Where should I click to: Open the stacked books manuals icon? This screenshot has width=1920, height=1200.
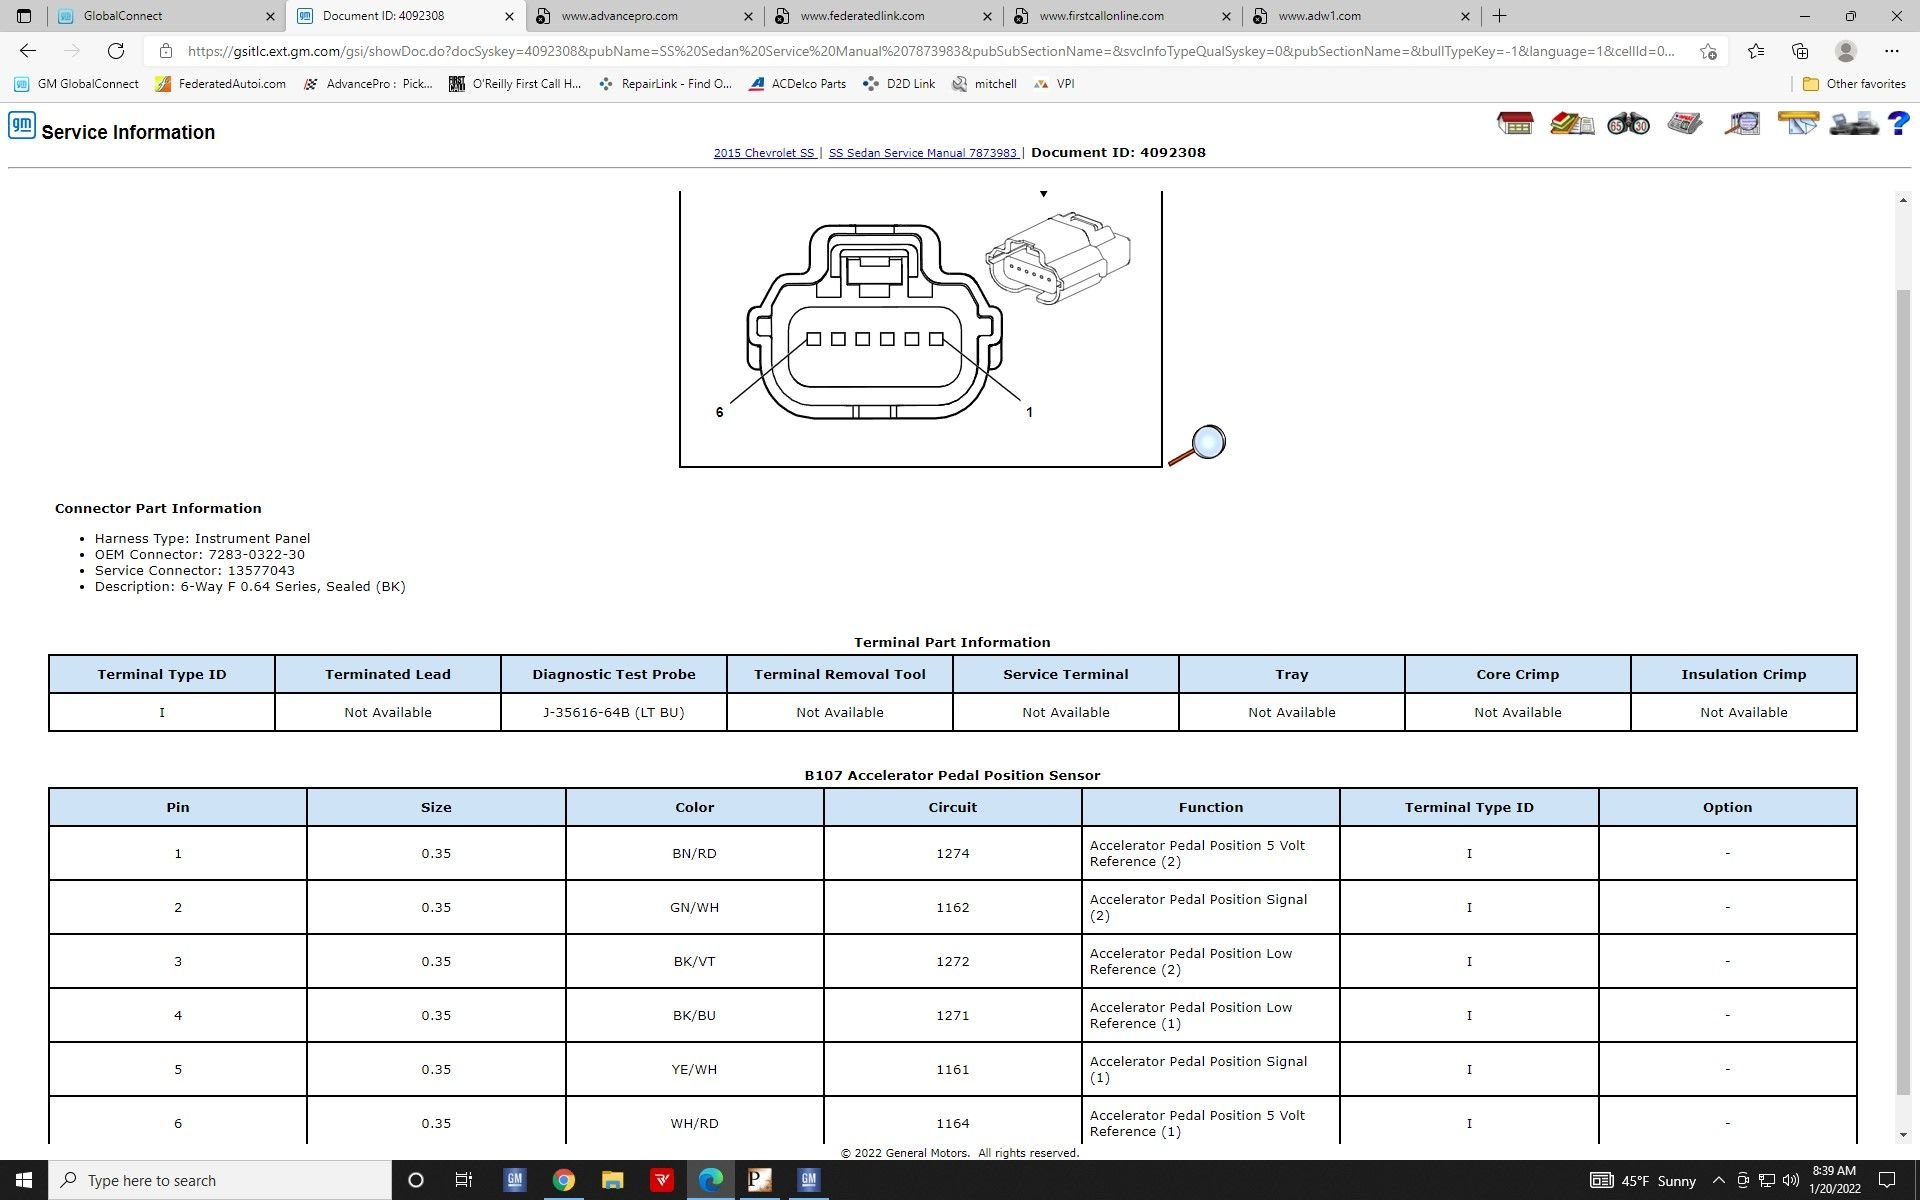(1571, 124)
